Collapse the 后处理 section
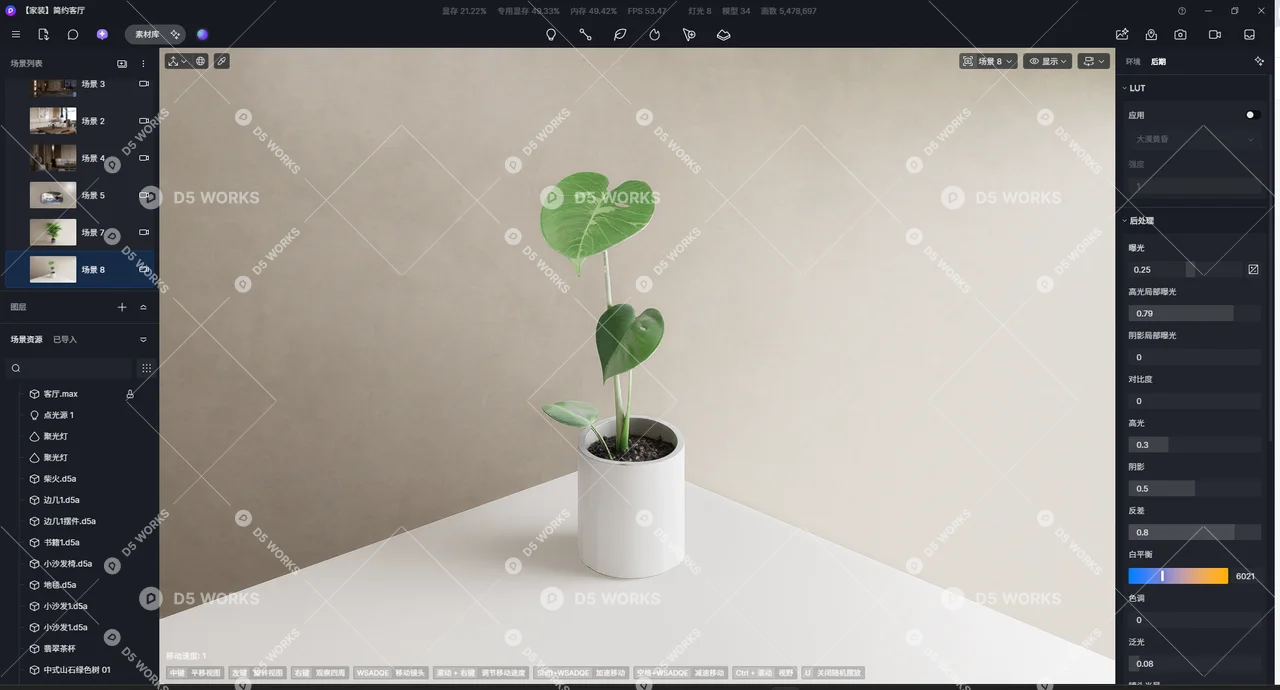The image size is (1280, 690). coord(1124,220)
